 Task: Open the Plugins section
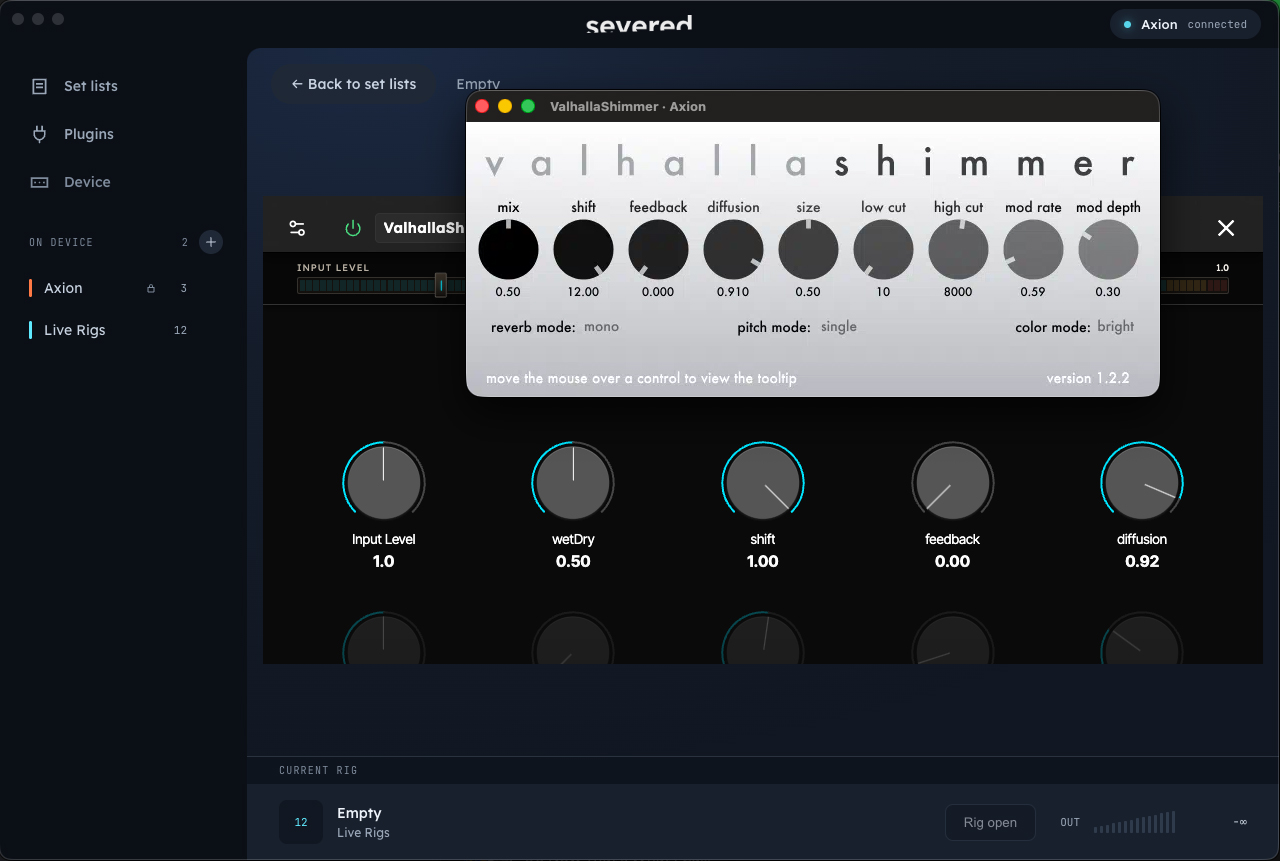click(x=73, y=134)
